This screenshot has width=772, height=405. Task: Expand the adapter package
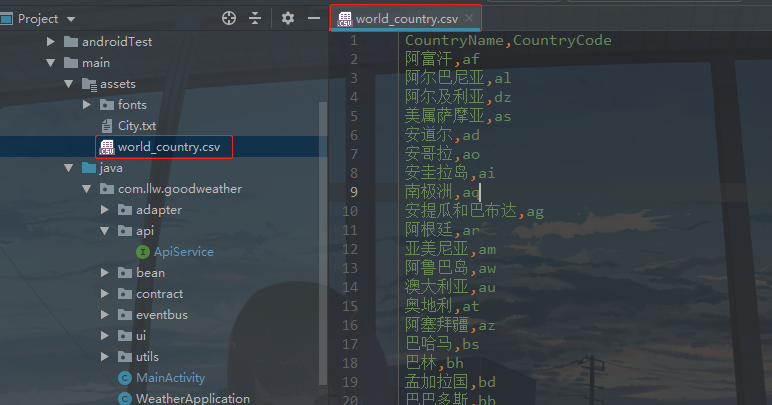pos(104,210)
